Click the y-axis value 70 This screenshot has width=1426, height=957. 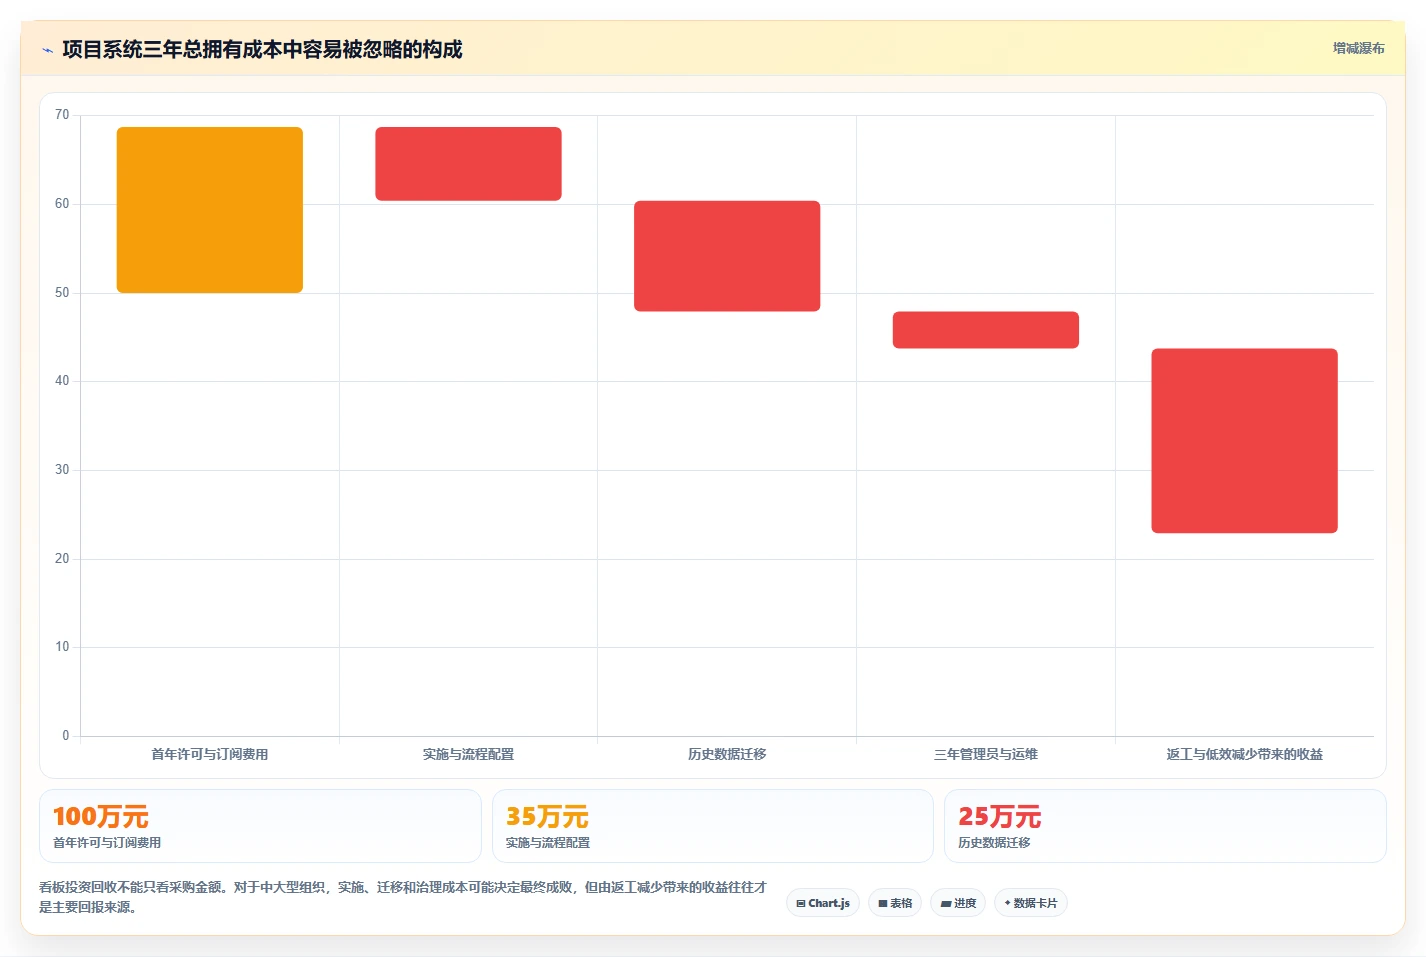tap(62, 115)
